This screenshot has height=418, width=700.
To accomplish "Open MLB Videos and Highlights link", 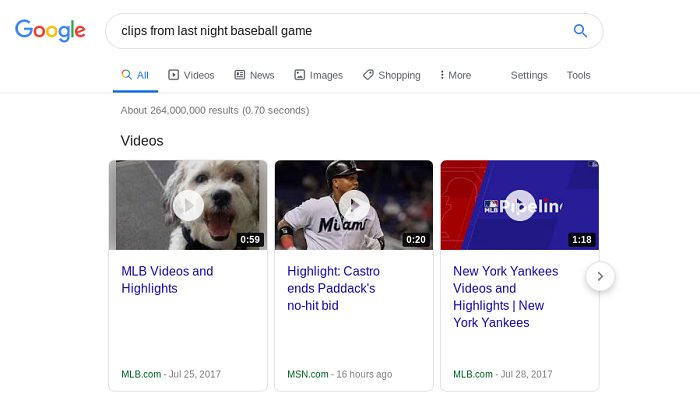I will (x=167, y=279).
